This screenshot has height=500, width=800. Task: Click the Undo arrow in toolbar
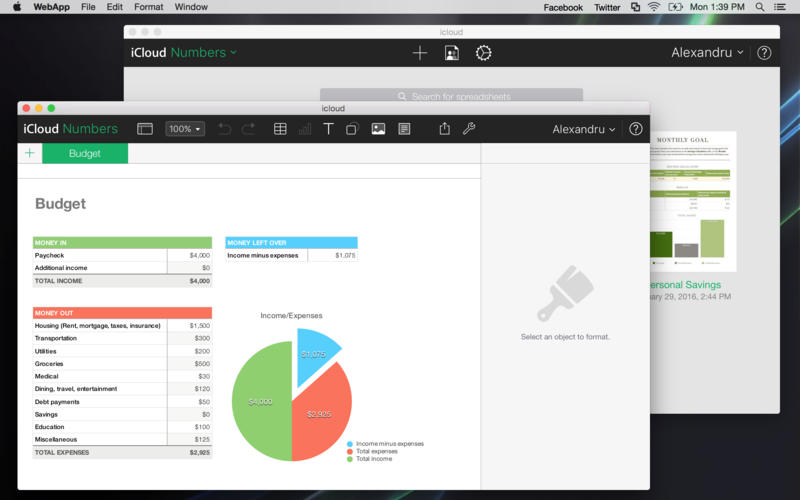pos(224,129)
